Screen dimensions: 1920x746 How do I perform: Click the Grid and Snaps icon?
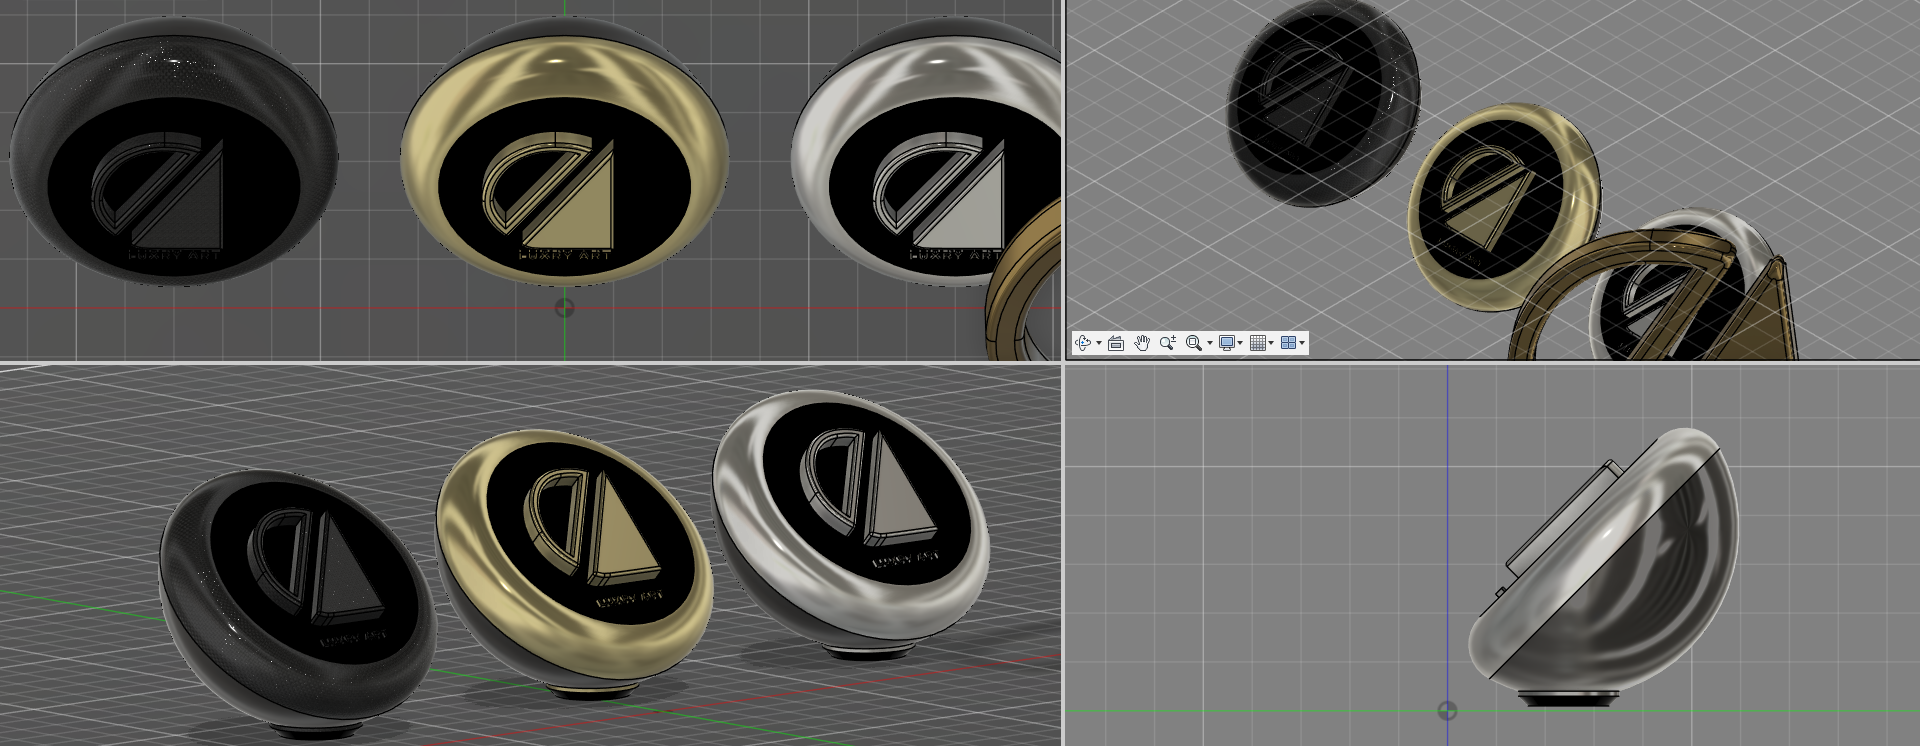click(1258, 343)
